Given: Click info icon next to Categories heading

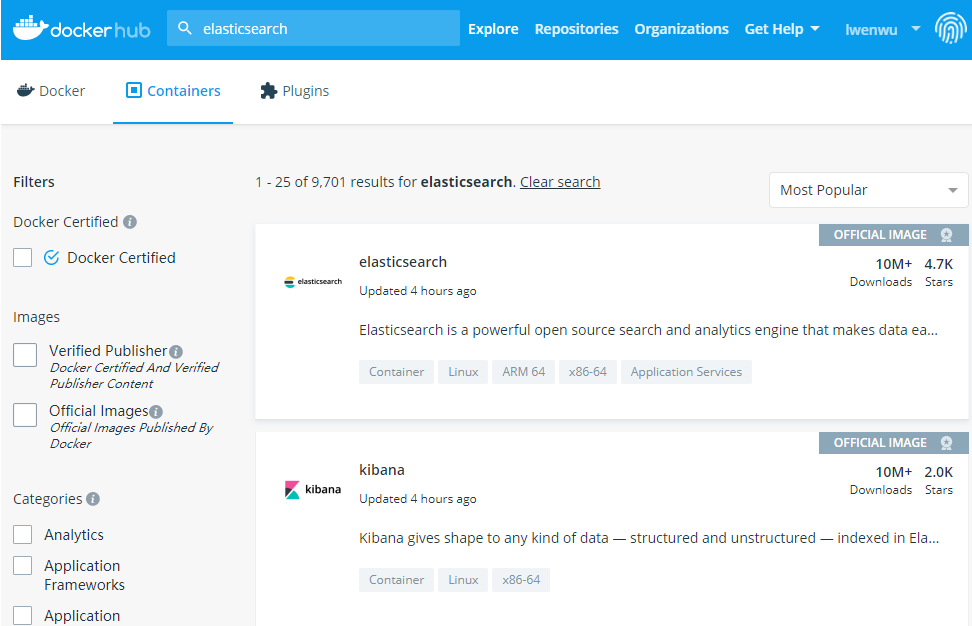Looking at the screenshot, I should coord(93,499).
